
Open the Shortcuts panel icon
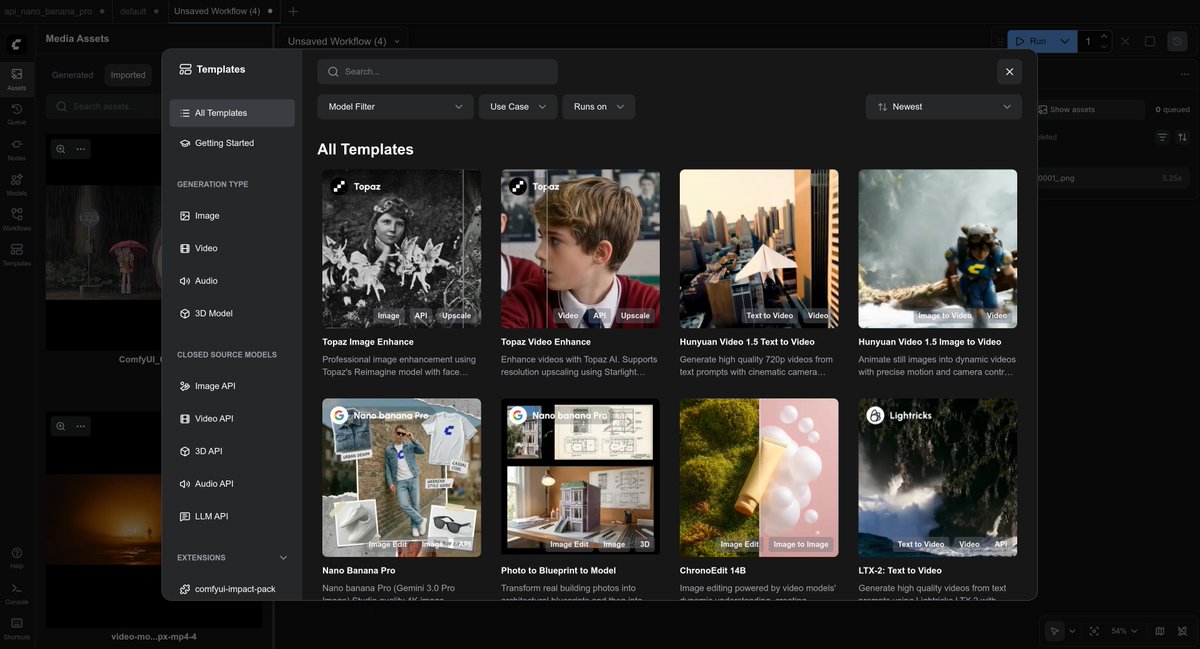(x=17, y=627)
